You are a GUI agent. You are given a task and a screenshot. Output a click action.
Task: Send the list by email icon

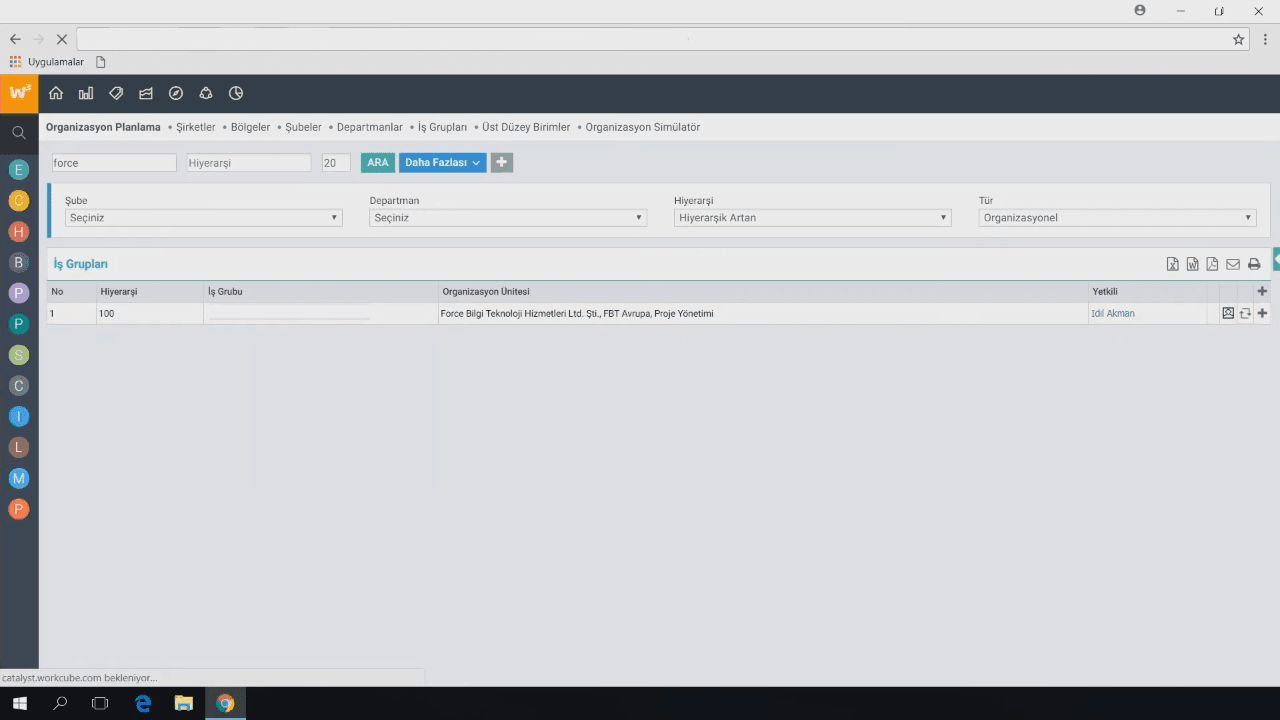click(x=1233, y=264)
